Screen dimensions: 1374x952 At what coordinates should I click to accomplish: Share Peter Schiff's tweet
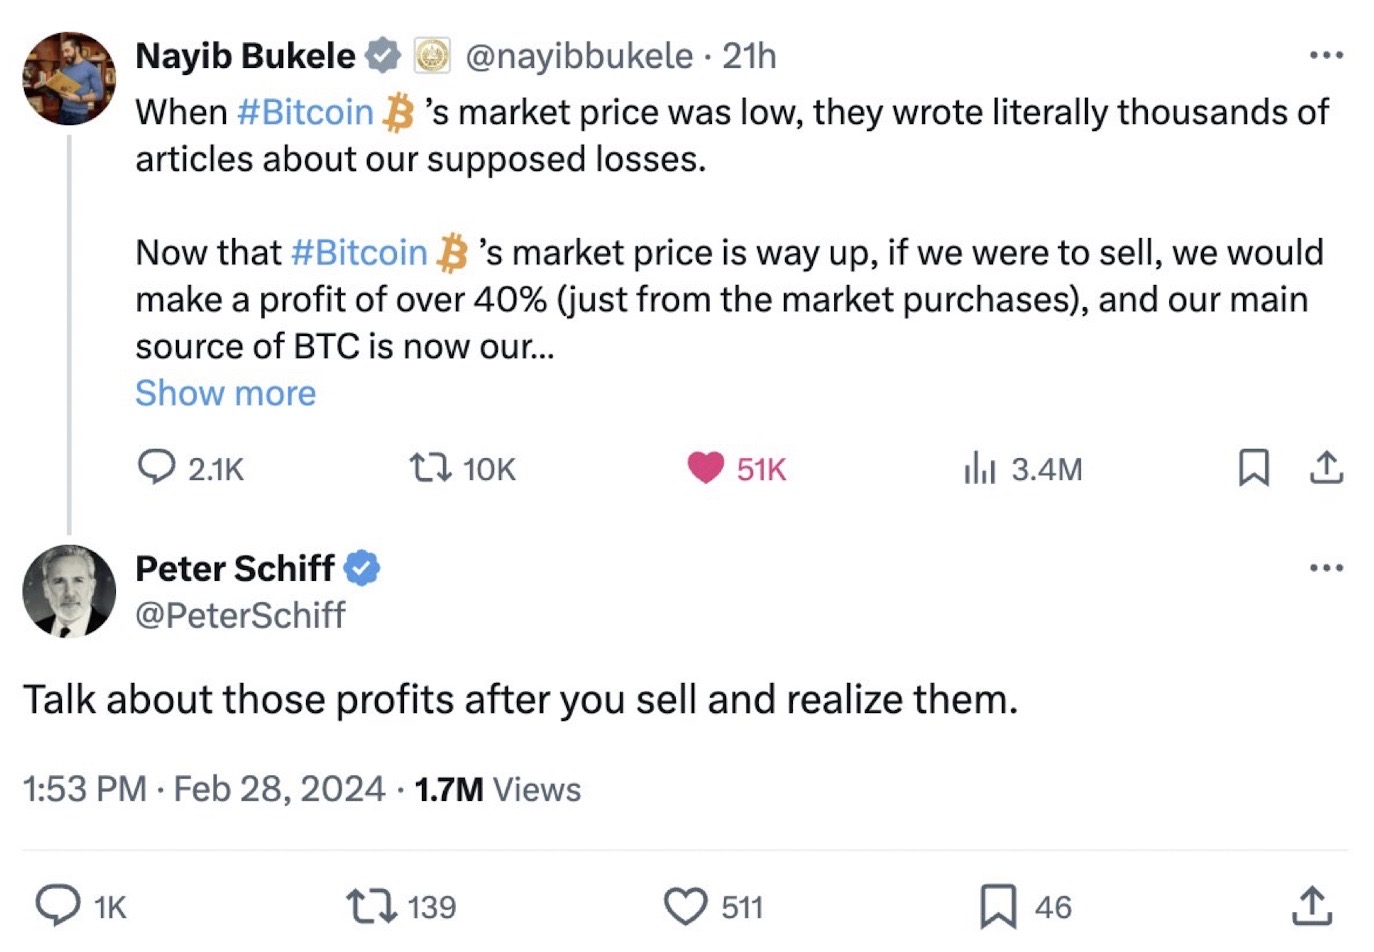pyautogui.click(x=1311, y=906)
